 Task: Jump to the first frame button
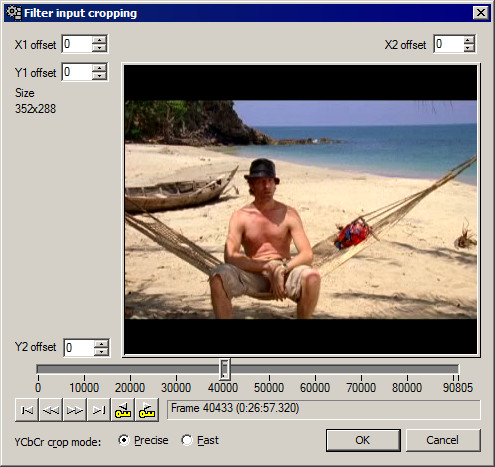point(27,410)
